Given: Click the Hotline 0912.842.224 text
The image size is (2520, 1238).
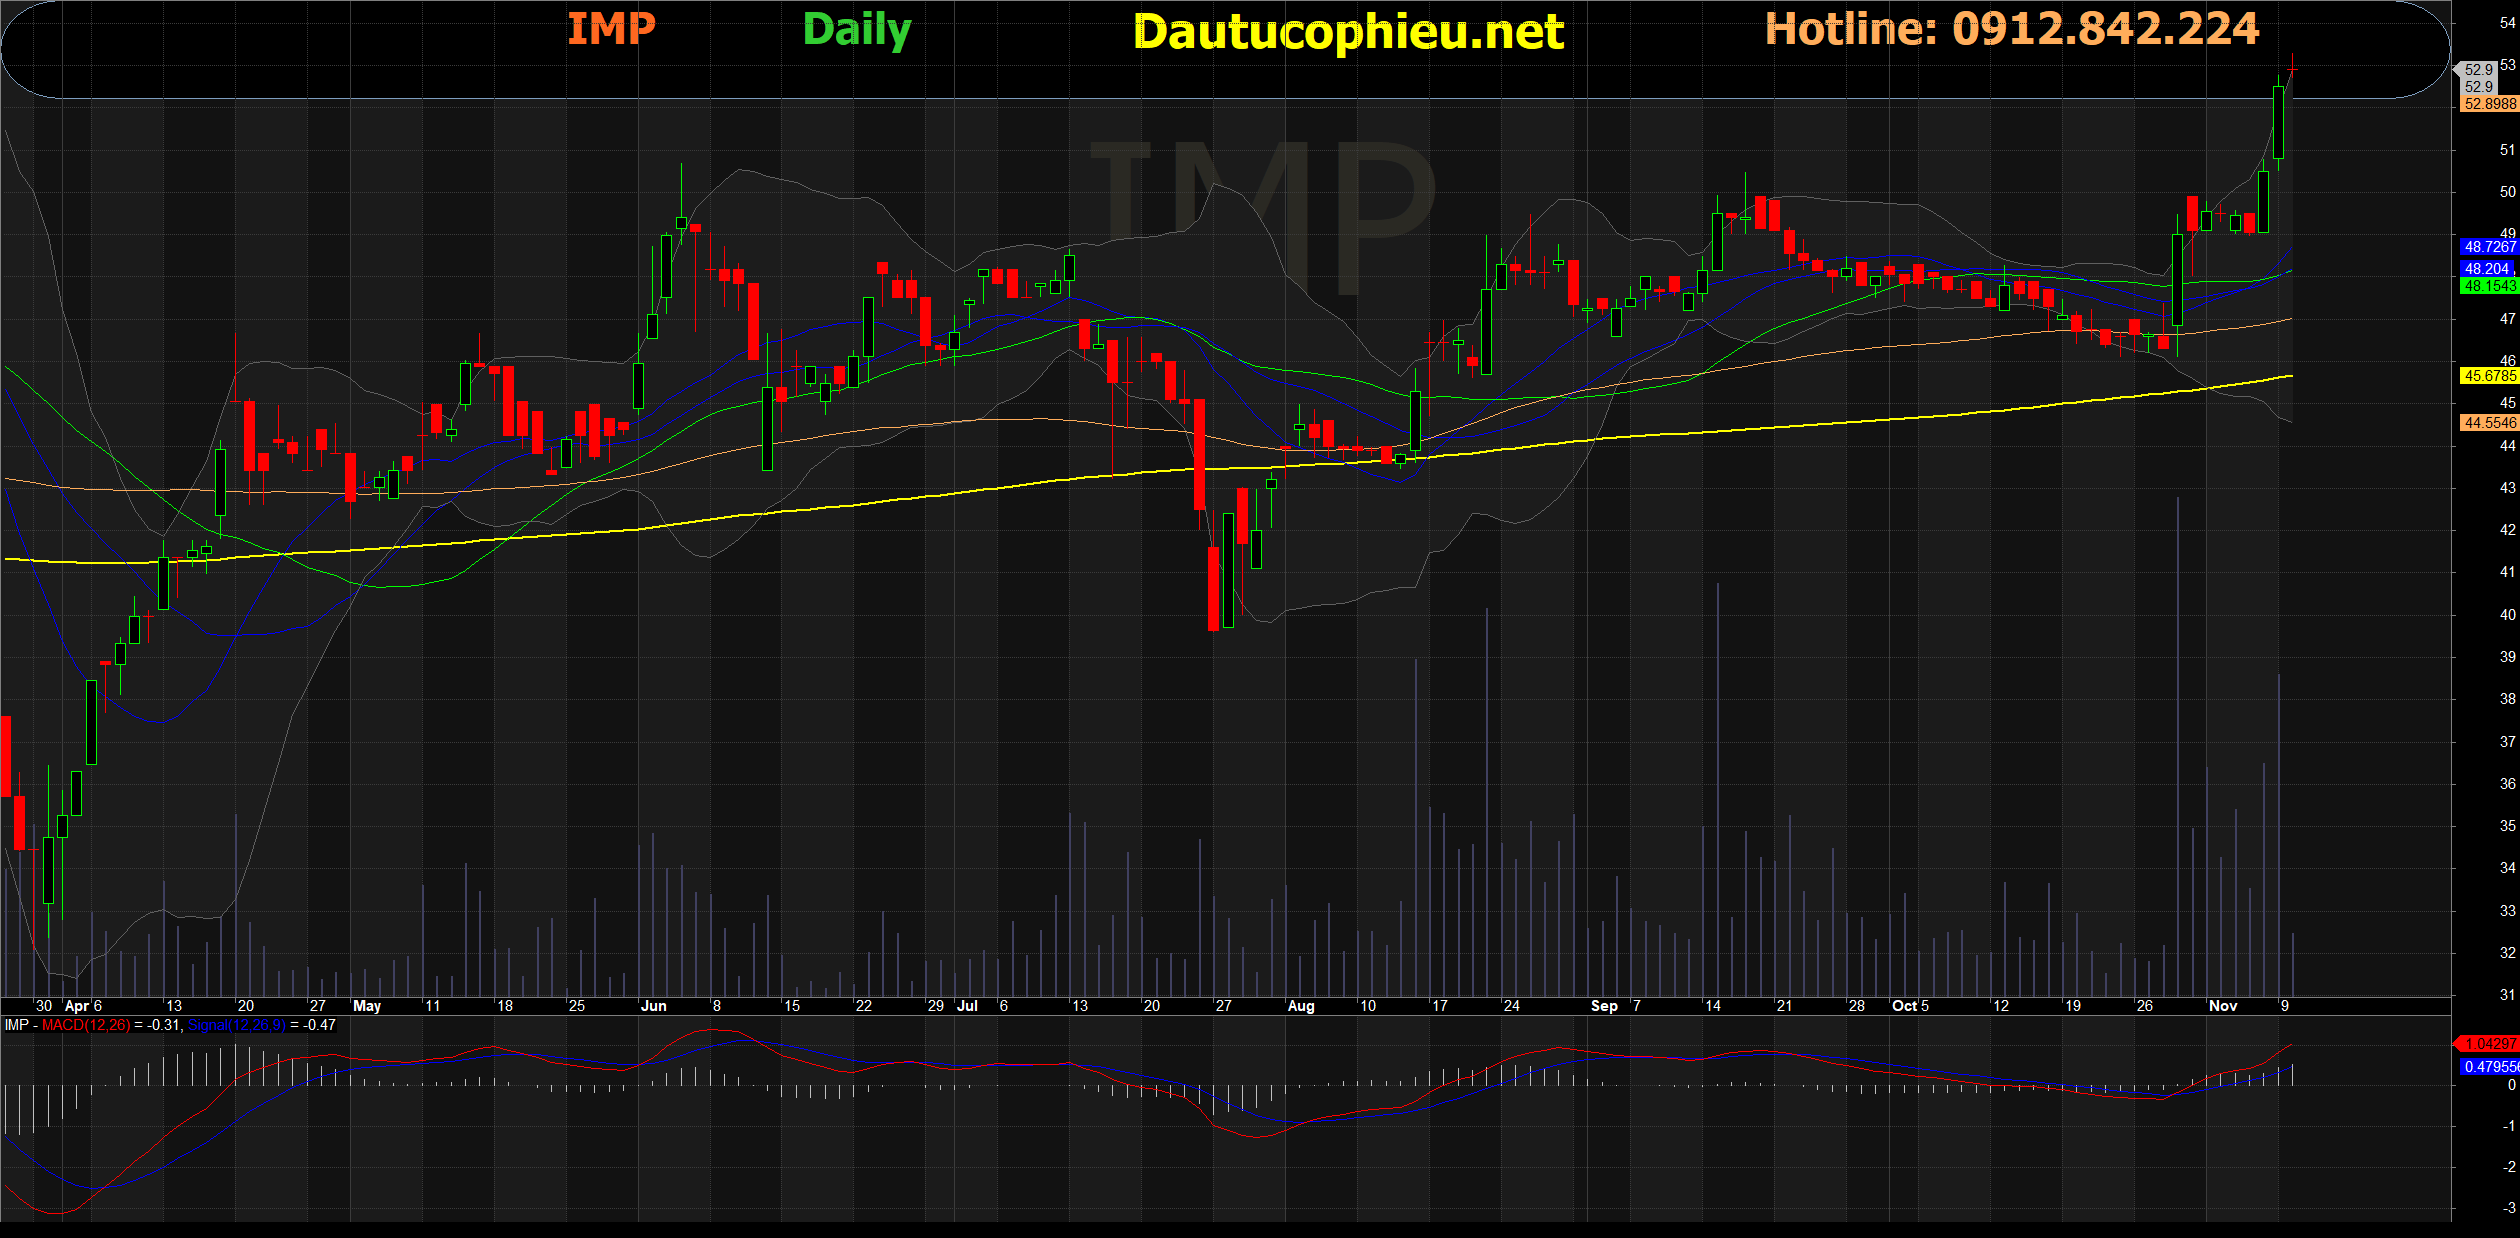Looking at the screenshot, I should [x=2011, y=29].
